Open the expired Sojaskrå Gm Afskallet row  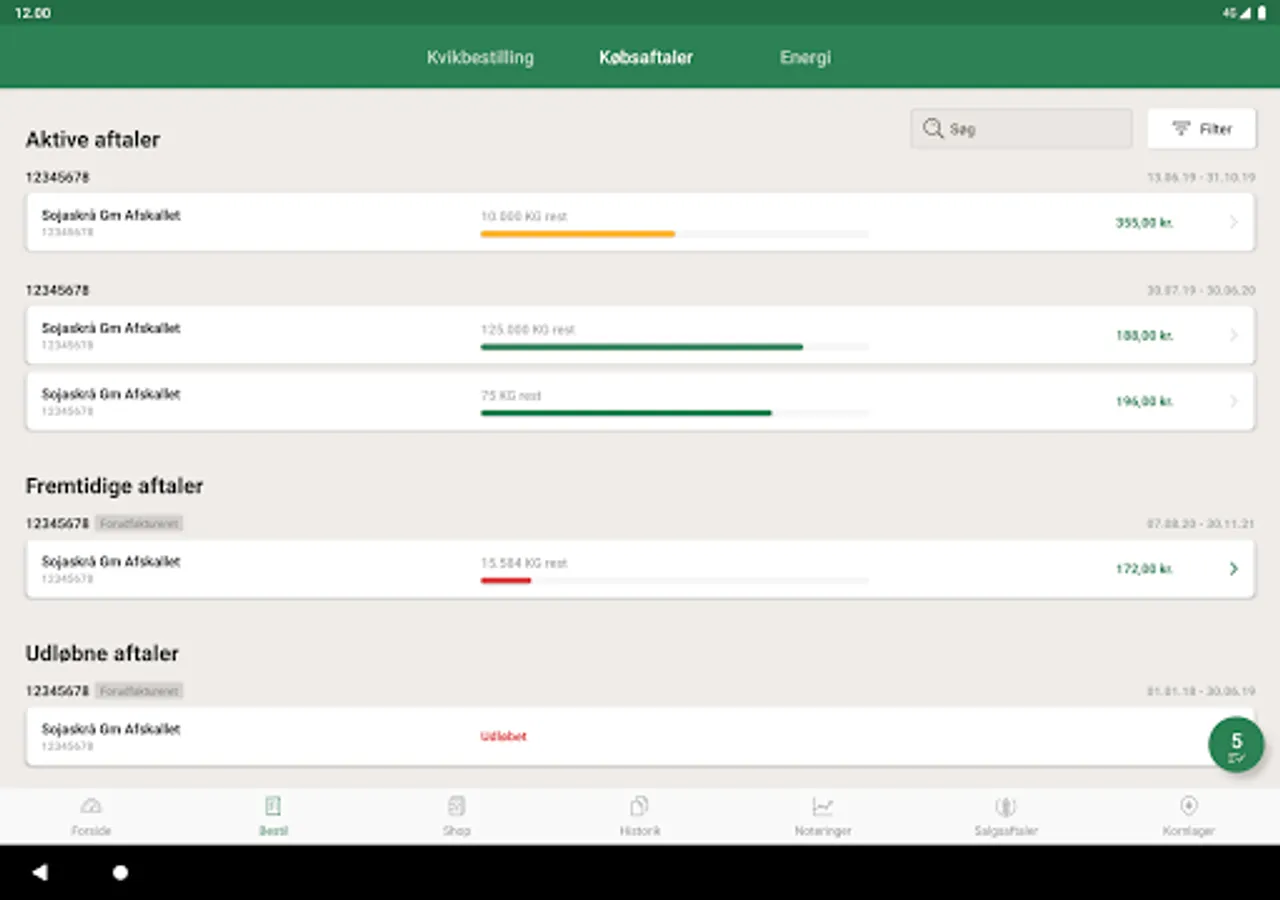(640, 737)
